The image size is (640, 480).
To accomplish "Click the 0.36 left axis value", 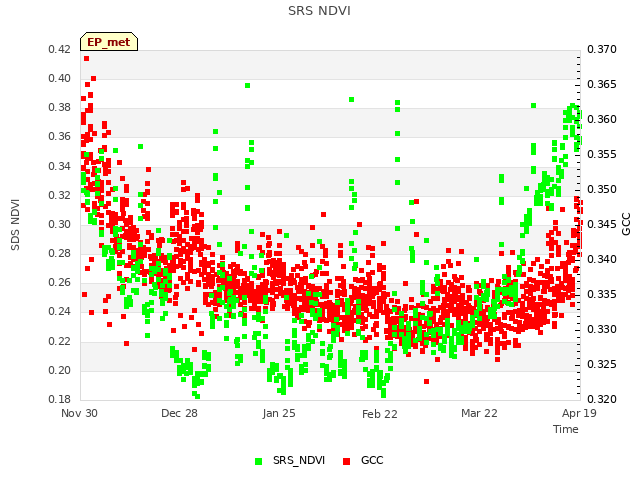I will coord(59,136).
